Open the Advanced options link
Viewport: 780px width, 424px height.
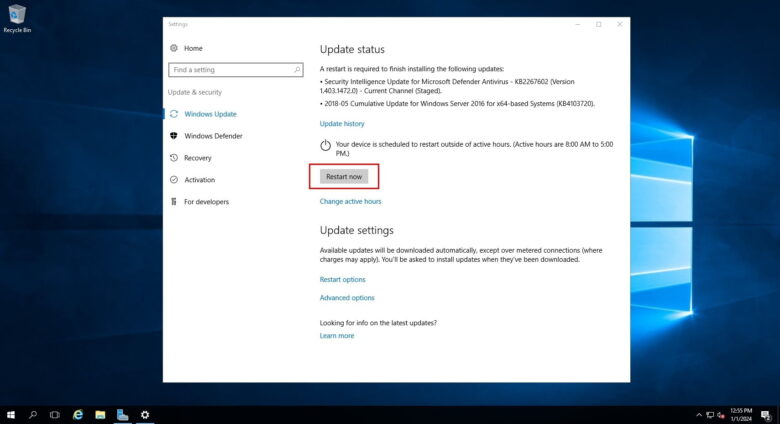[x=347, y=298]
